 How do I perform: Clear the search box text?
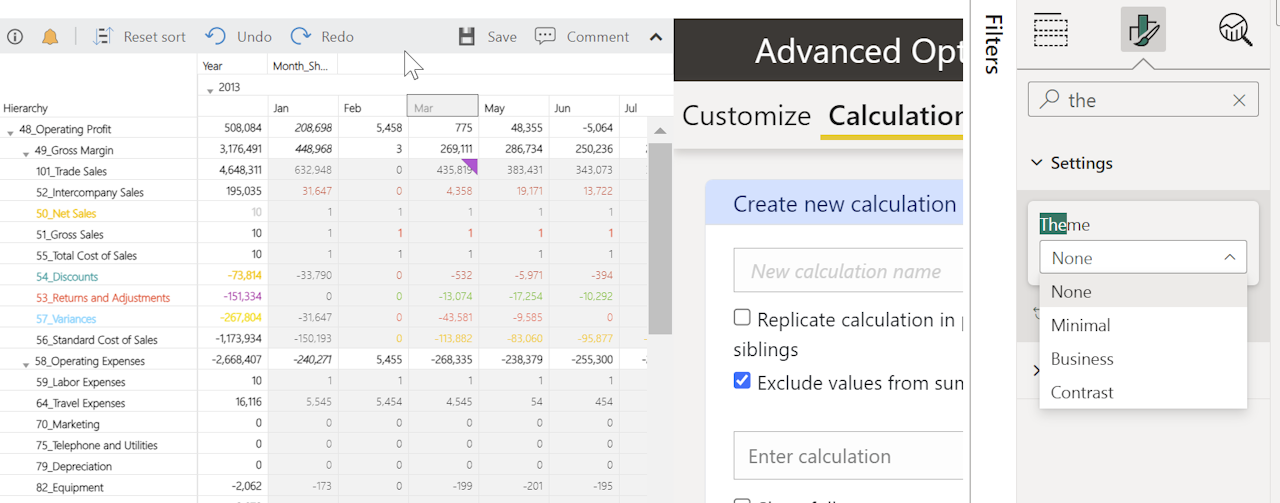pos(1239,100)
